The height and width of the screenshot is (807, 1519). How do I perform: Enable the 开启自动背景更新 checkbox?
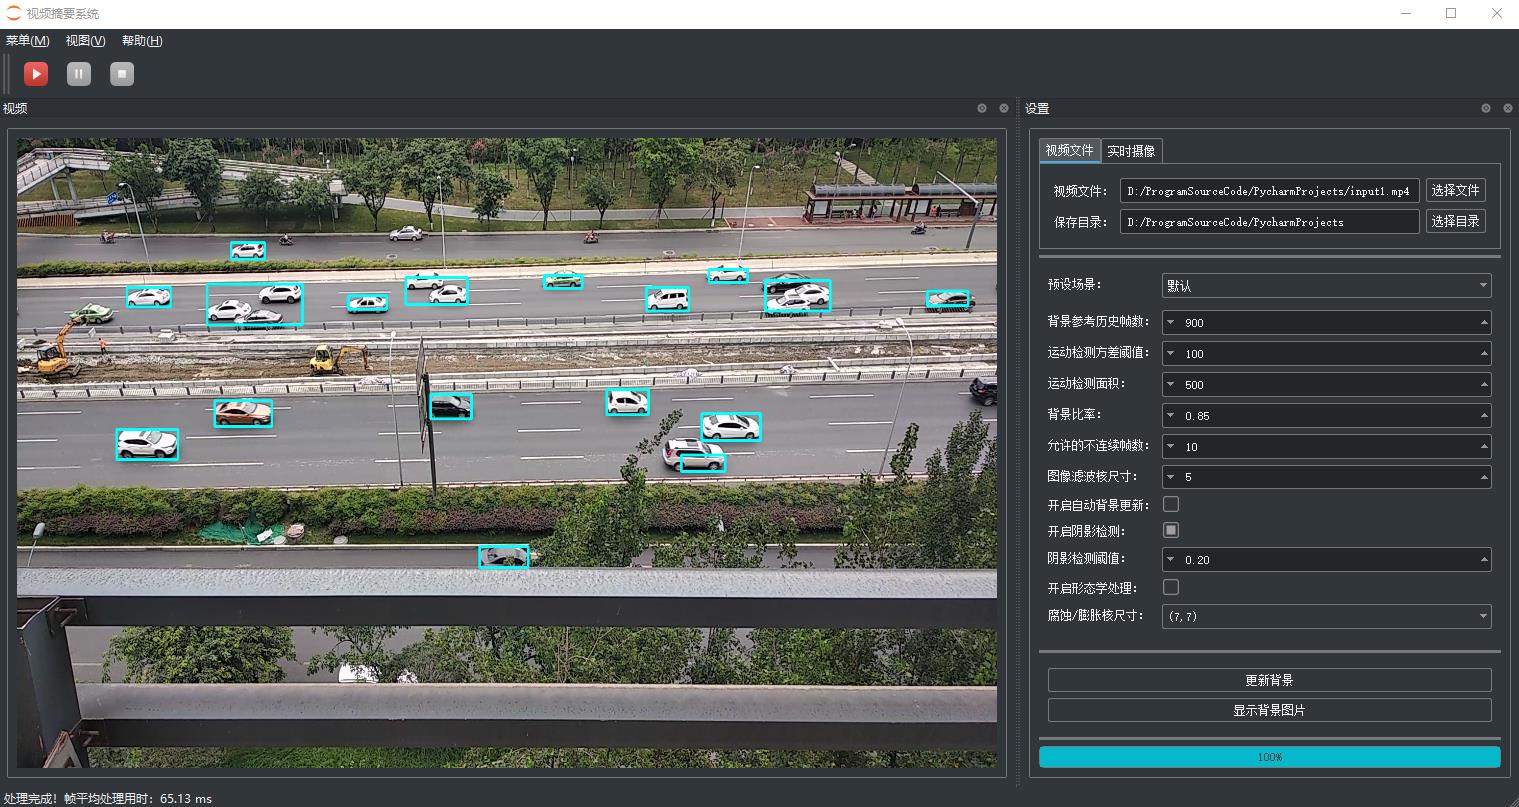(x=1171, y=504)
